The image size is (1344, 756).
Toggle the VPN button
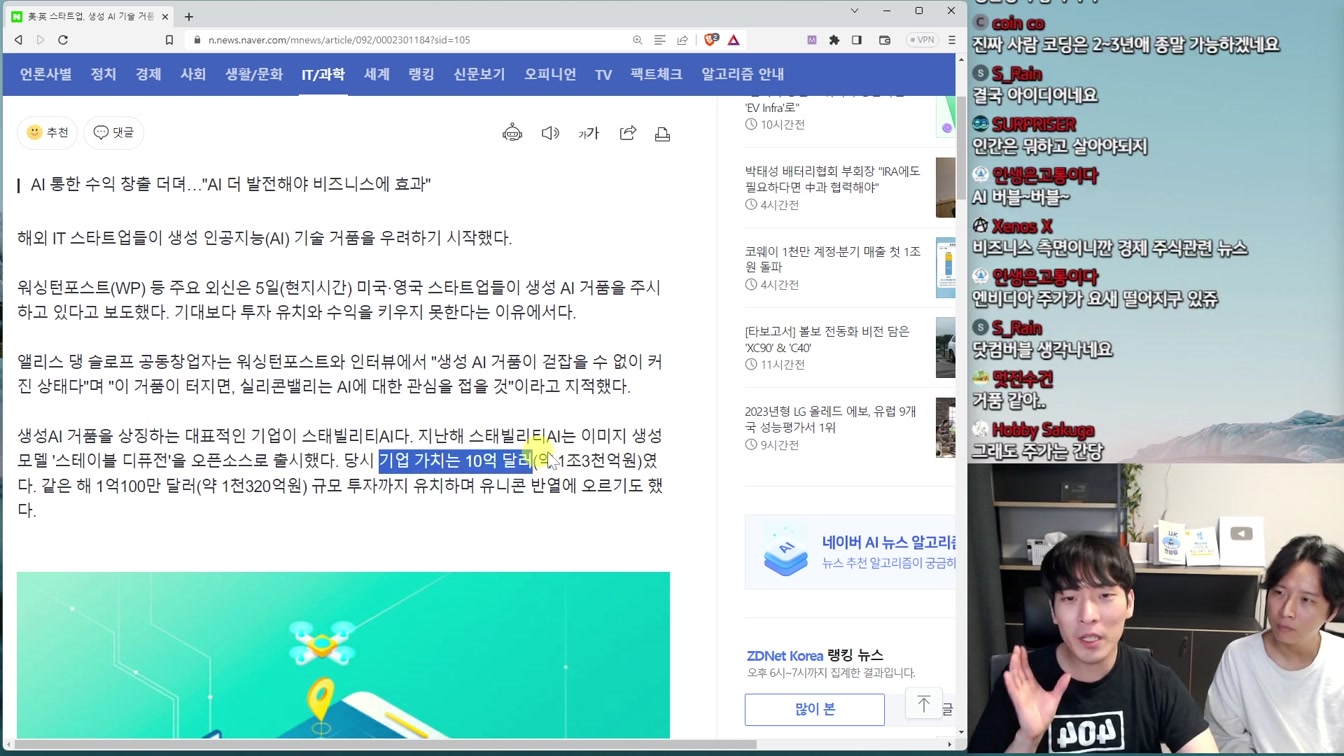coord(921,40)
